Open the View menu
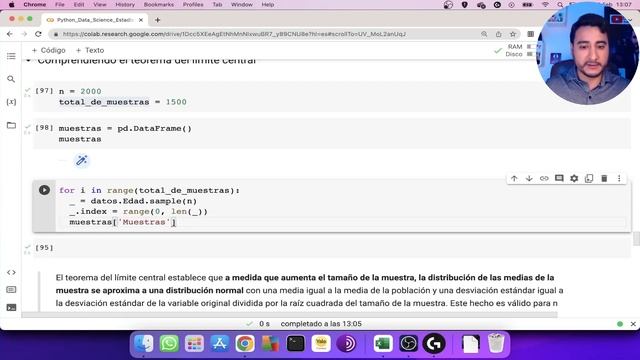 point(100,4)
